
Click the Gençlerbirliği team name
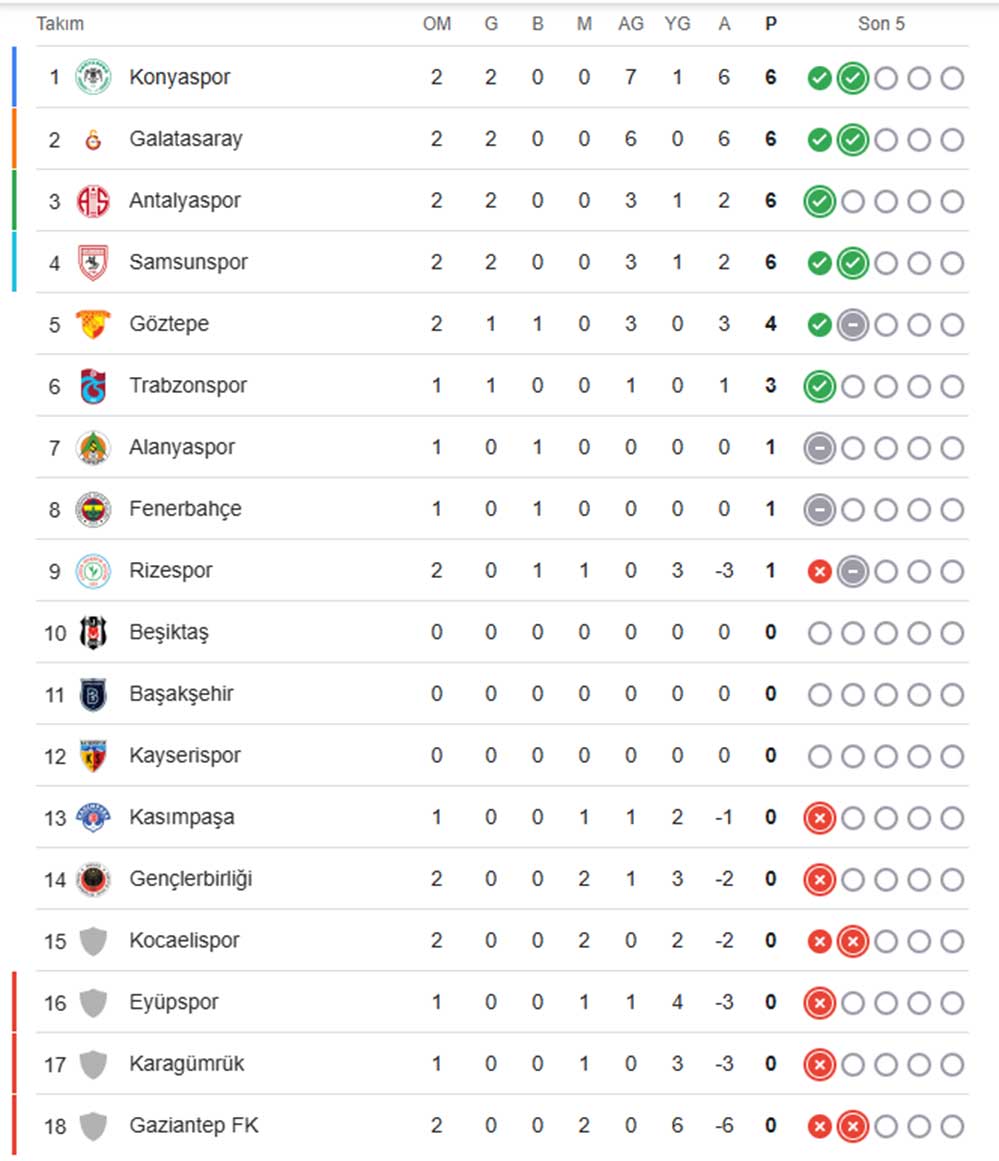(191, 879)
